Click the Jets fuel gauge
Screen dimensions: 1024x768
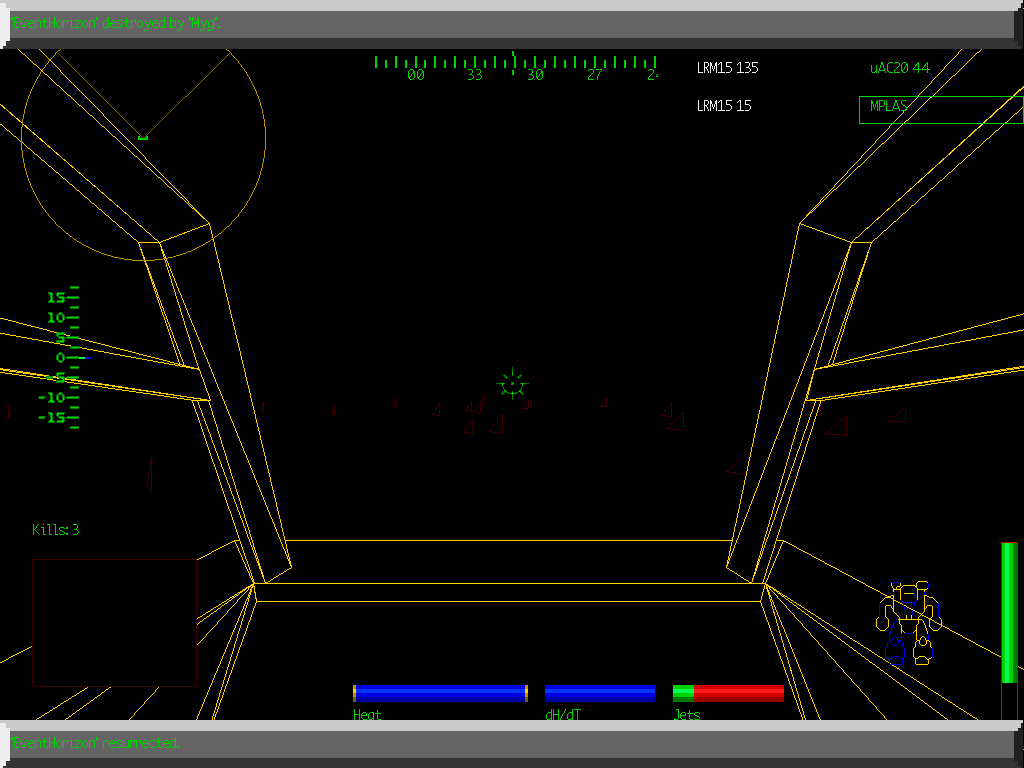point(728,692)
